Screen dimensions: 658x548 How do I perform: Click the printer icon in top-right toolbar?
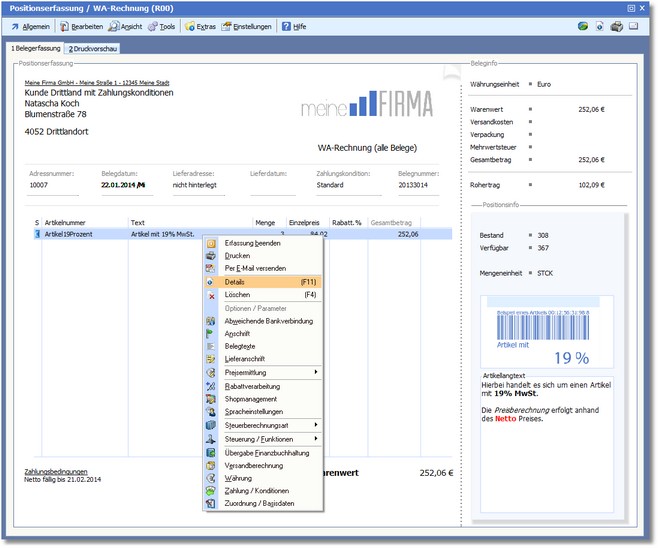point(616,26)
